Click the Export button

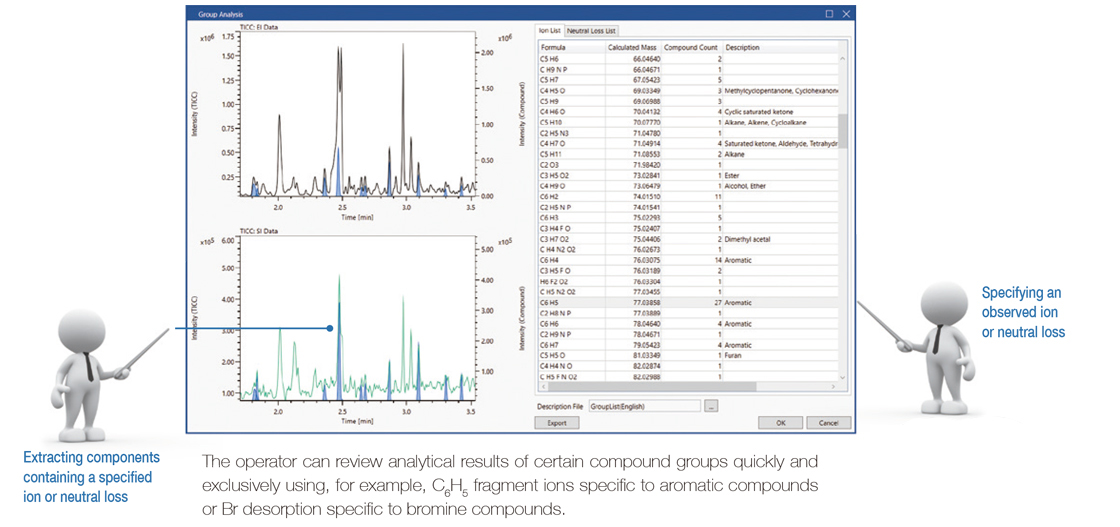(557, 423)
